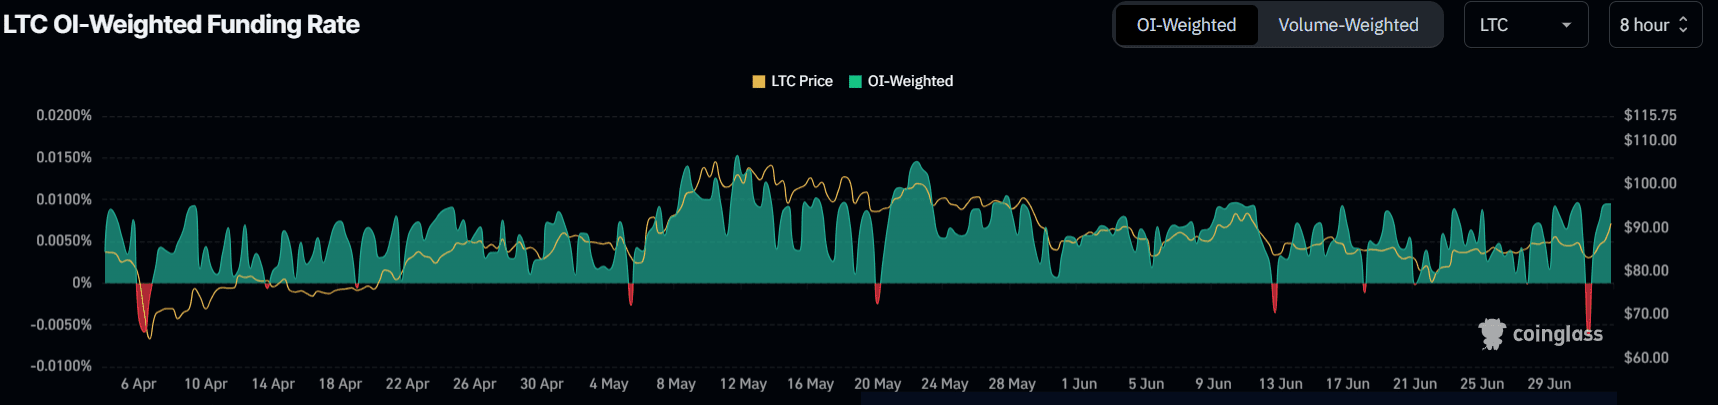Viewport: 1718px width, 405px height.
Task: Click the 0% axis label
Action: 82,283
